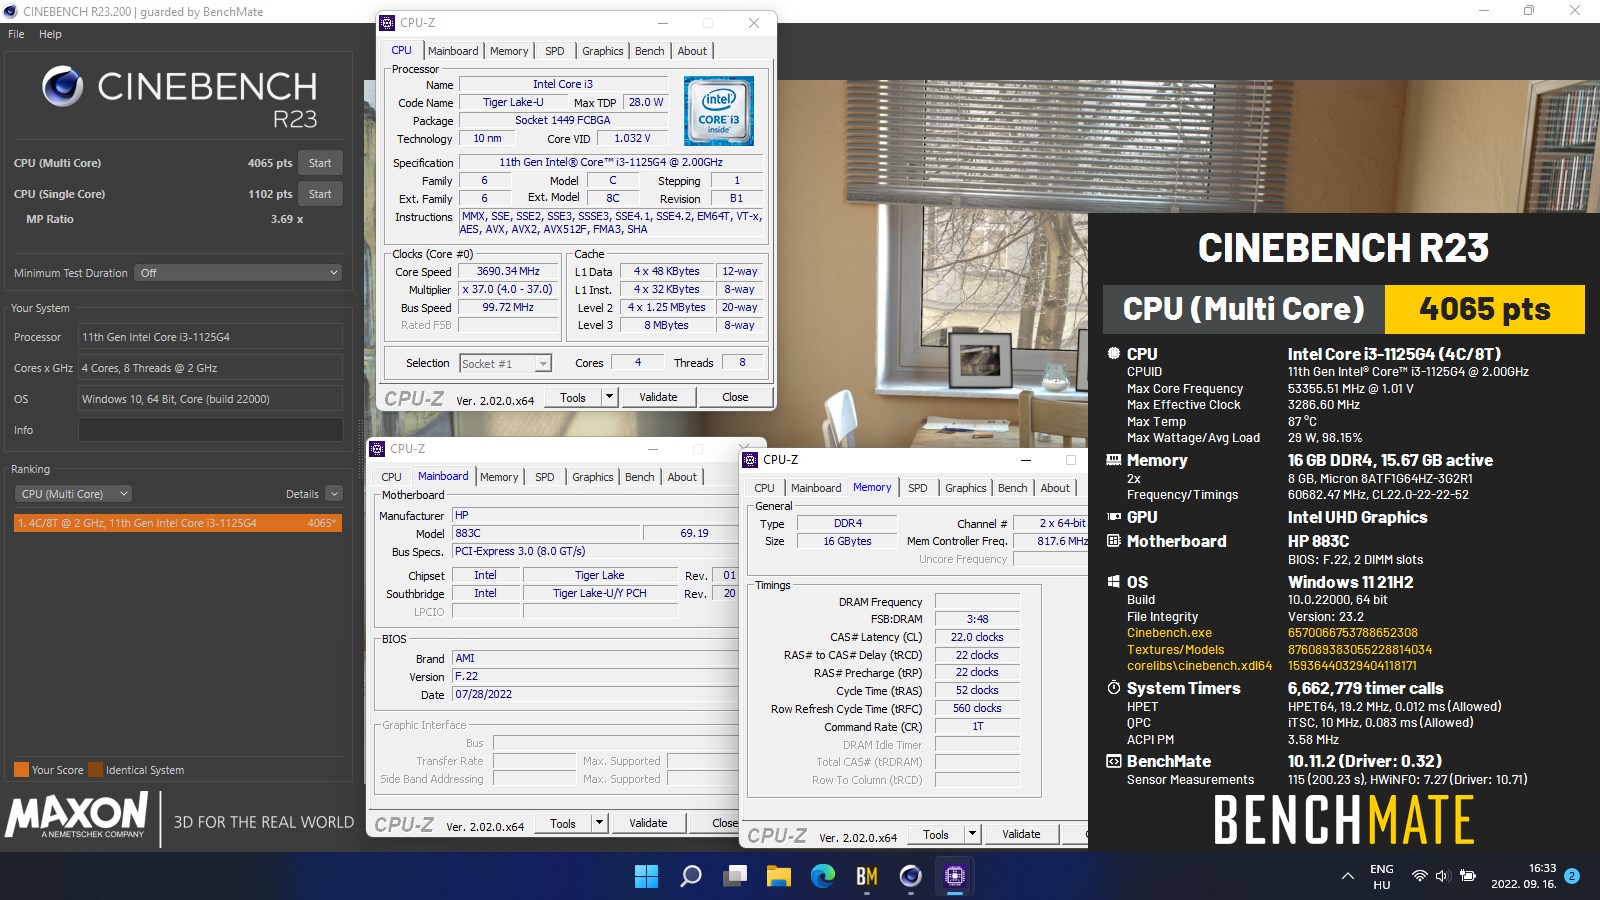Click the top CPU-Z window title icon
1600x900 pixels.
[388, 22]
